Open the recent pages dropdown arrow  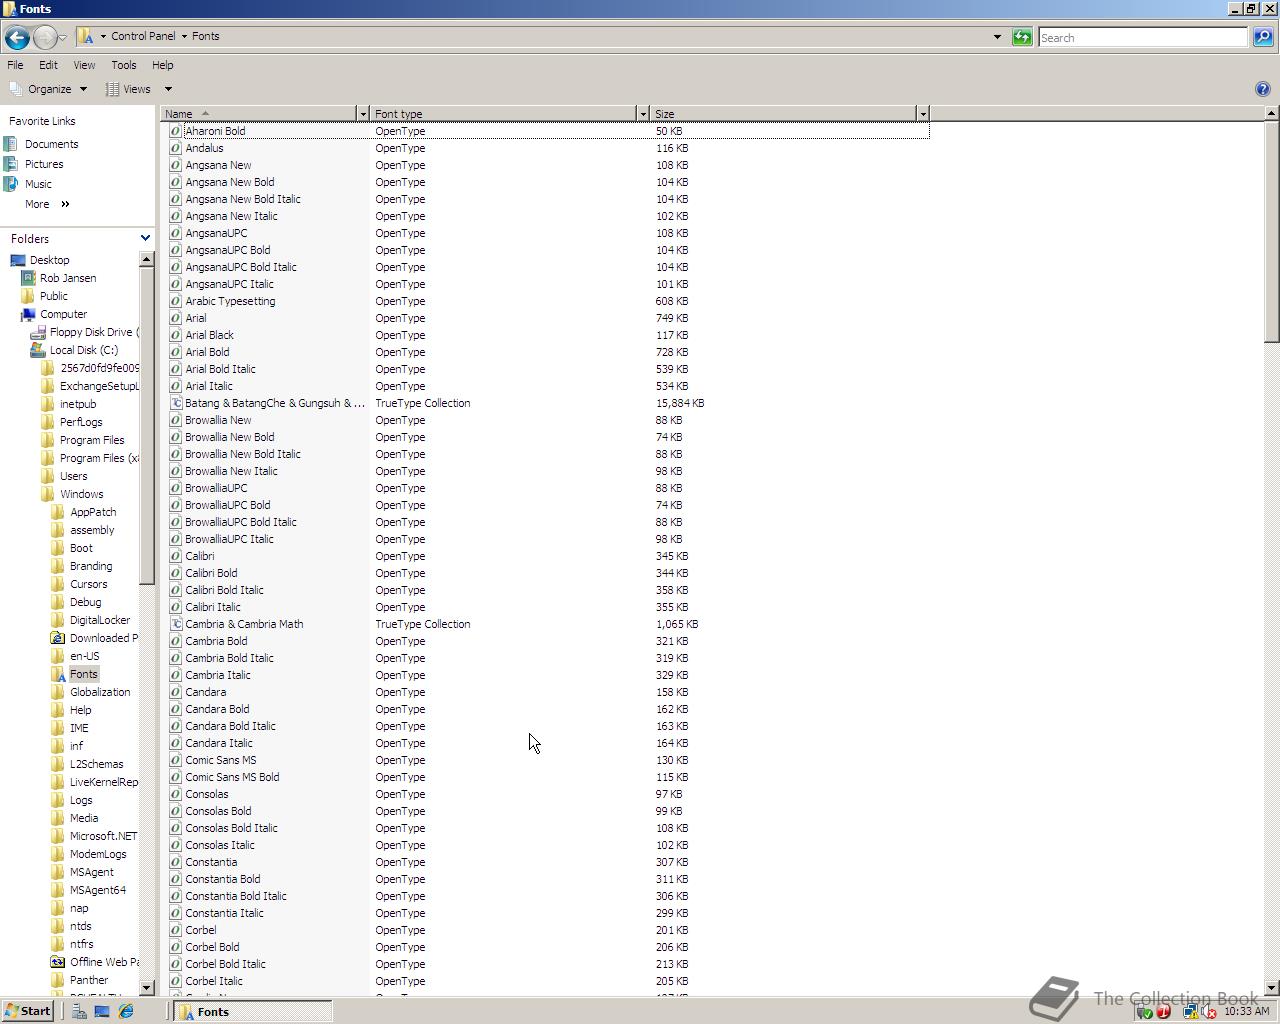(62, 38)
